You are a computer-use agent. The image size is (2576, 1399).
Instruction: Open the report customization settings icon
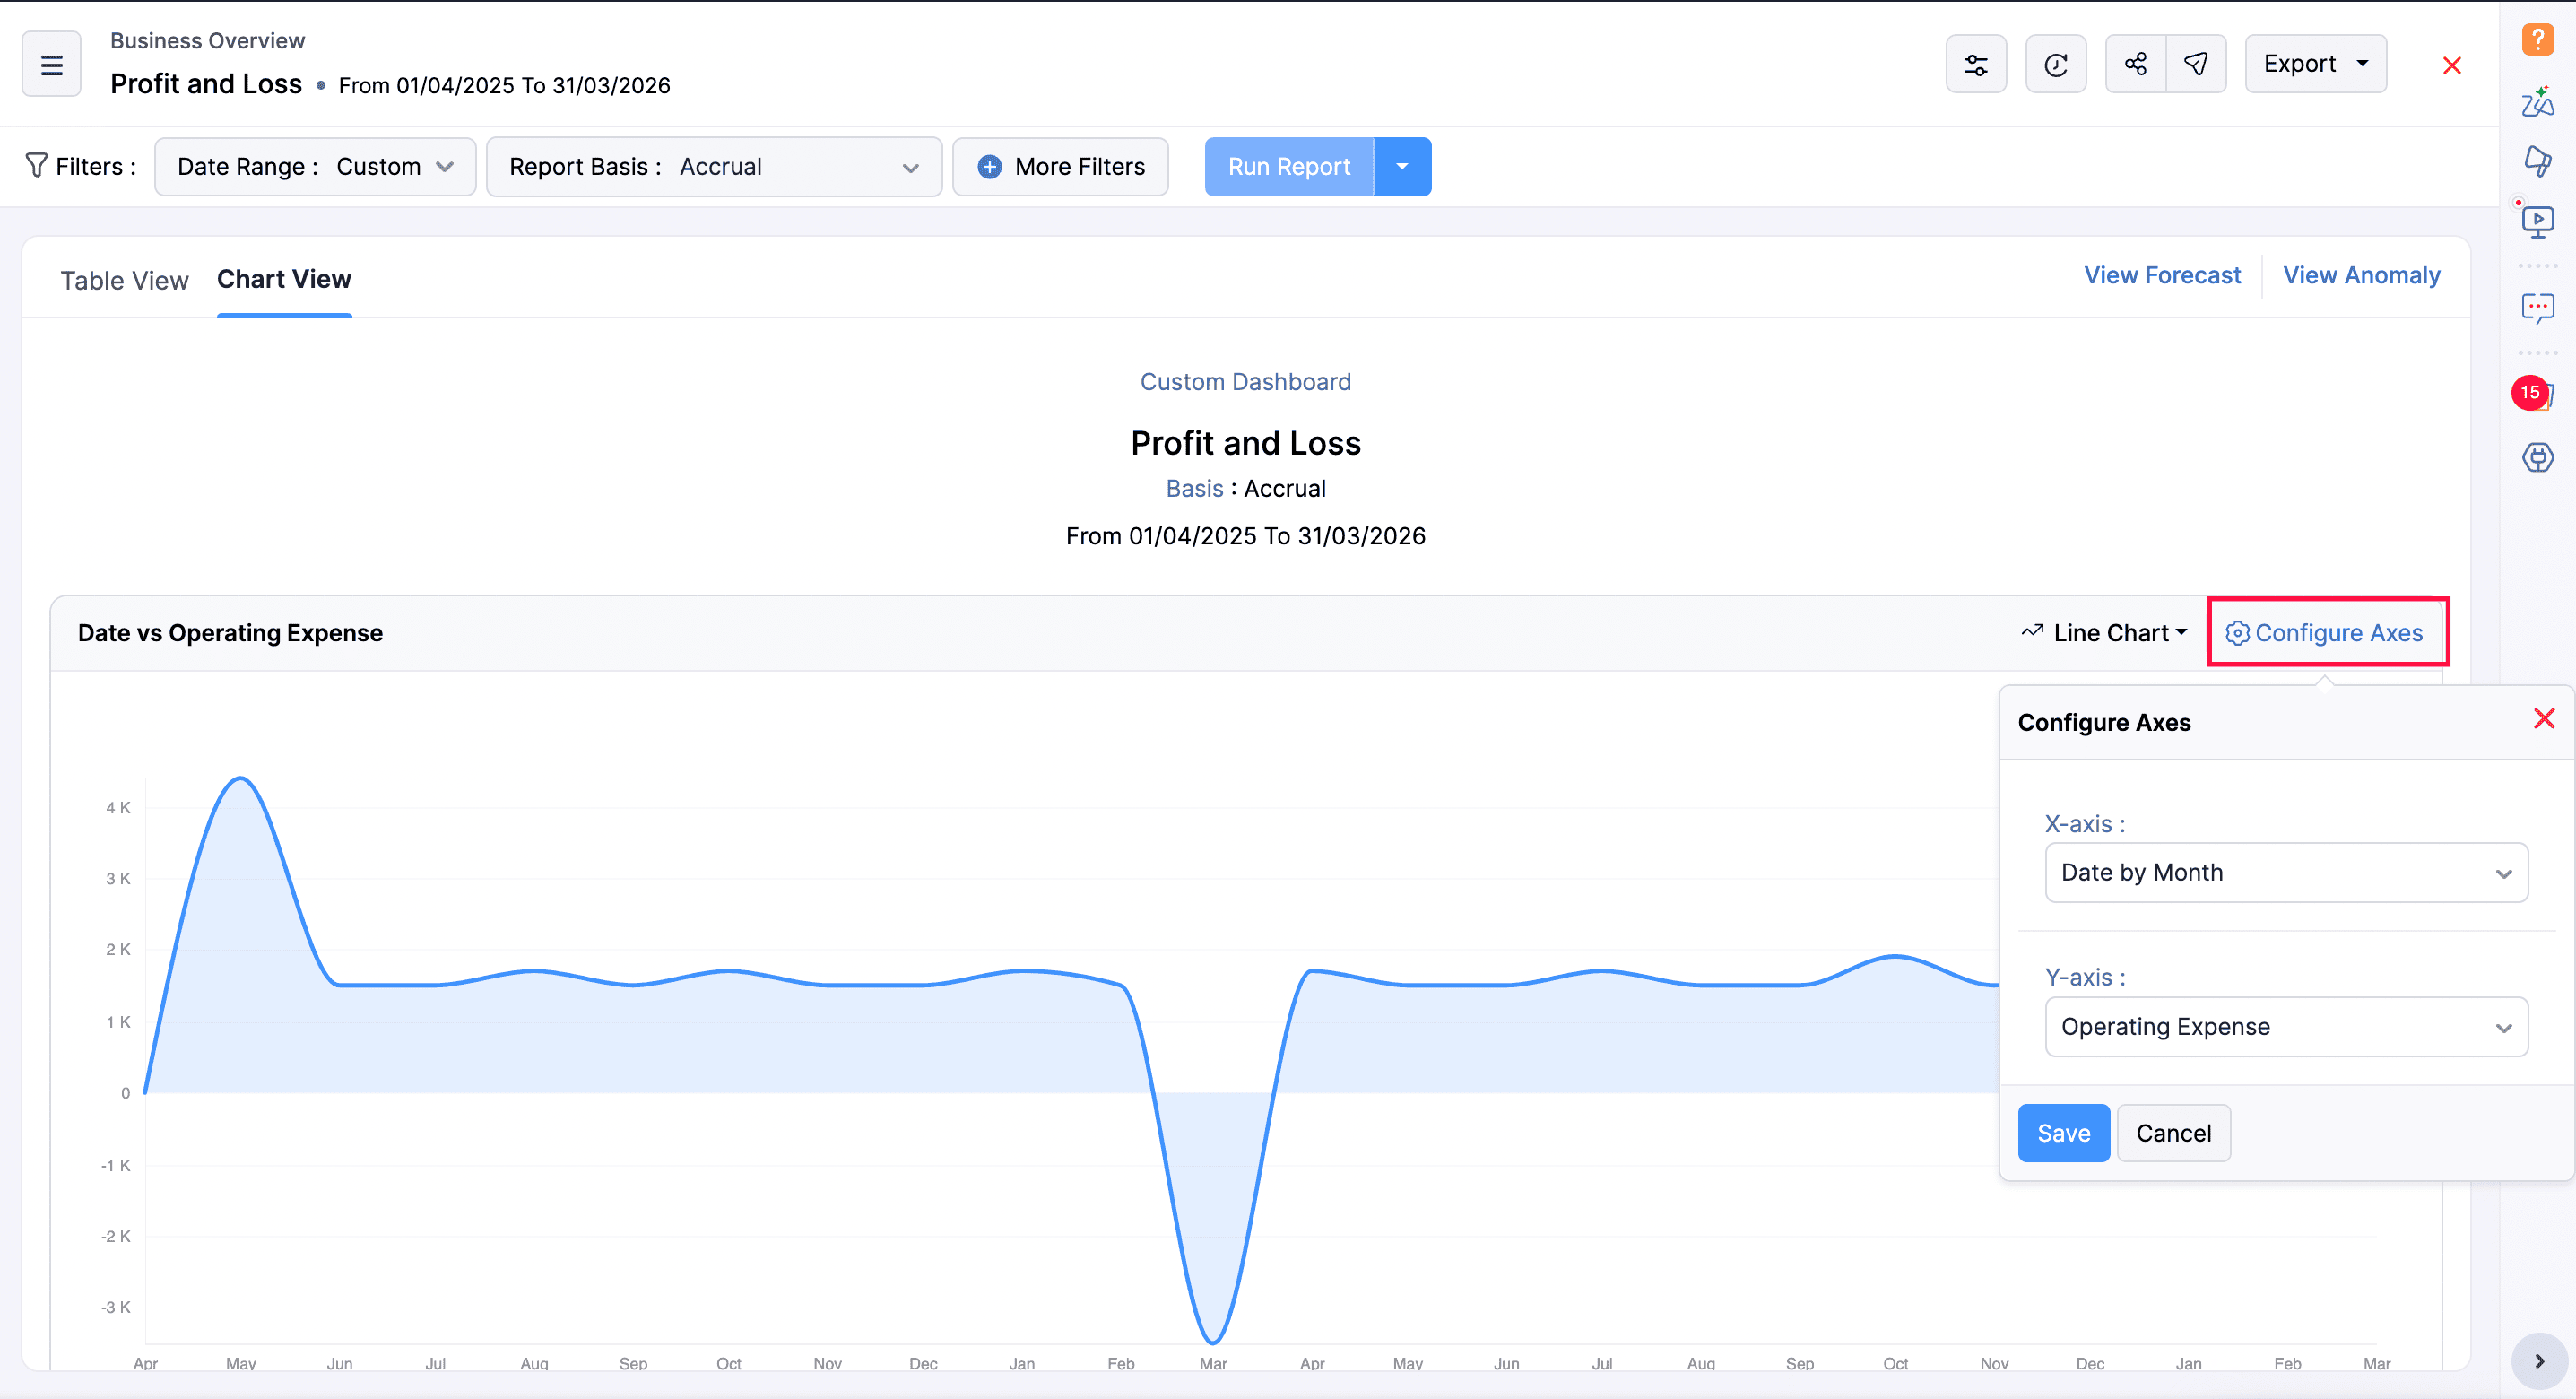1977,63
